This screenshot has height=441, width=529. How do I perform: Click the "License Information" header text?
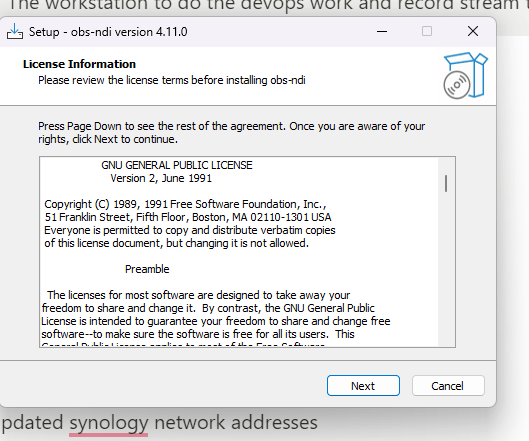tap(79, 64)
